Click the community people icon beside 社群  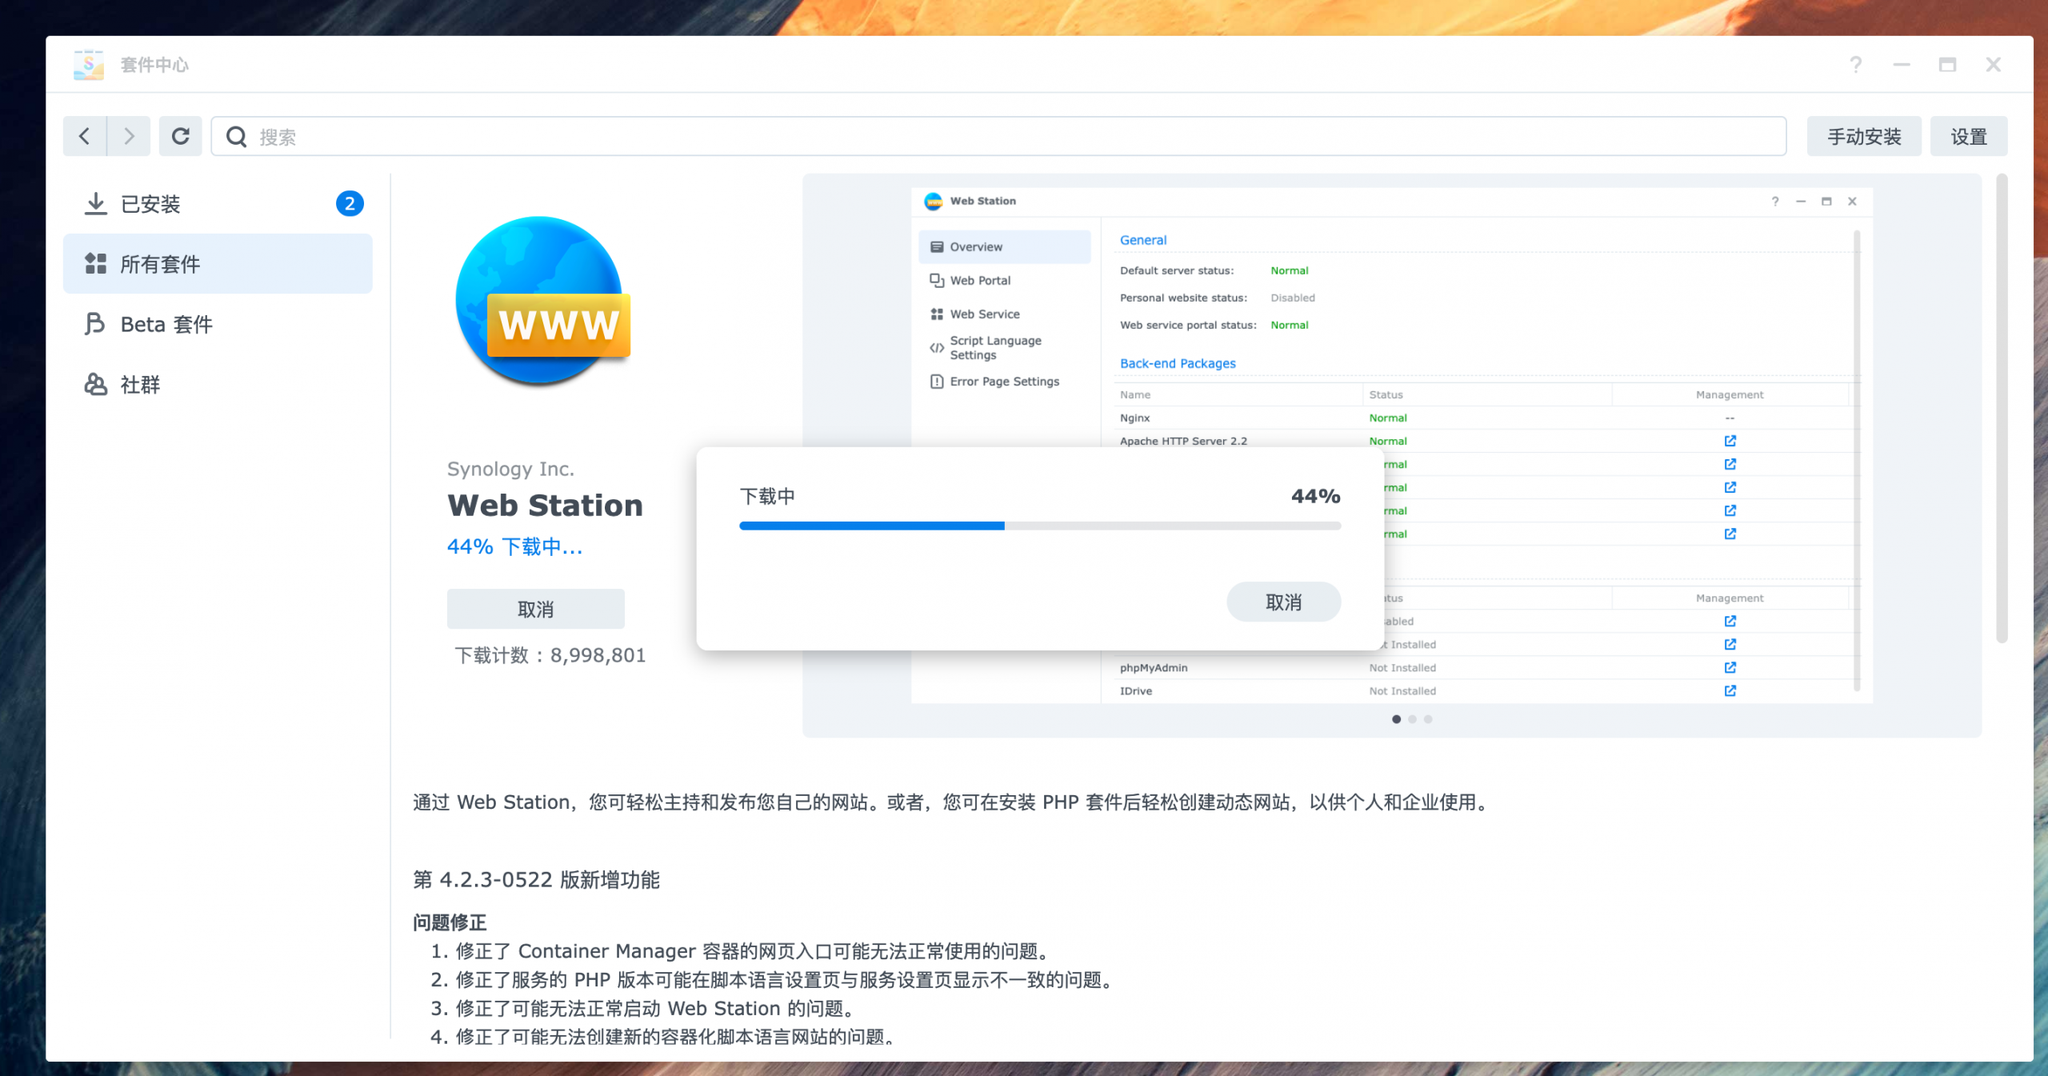click(95, 384)
